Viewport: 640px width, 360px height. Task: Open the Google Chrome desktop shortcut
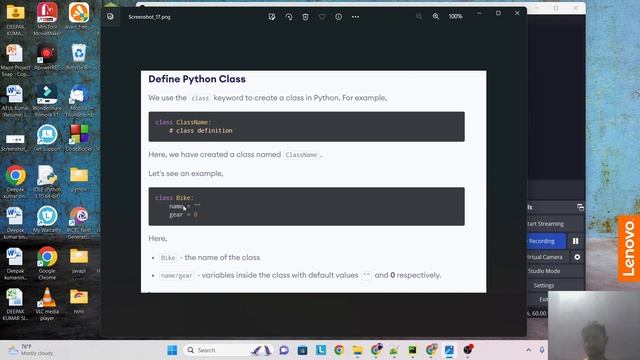pyautogui.click(x=47, y=263)
